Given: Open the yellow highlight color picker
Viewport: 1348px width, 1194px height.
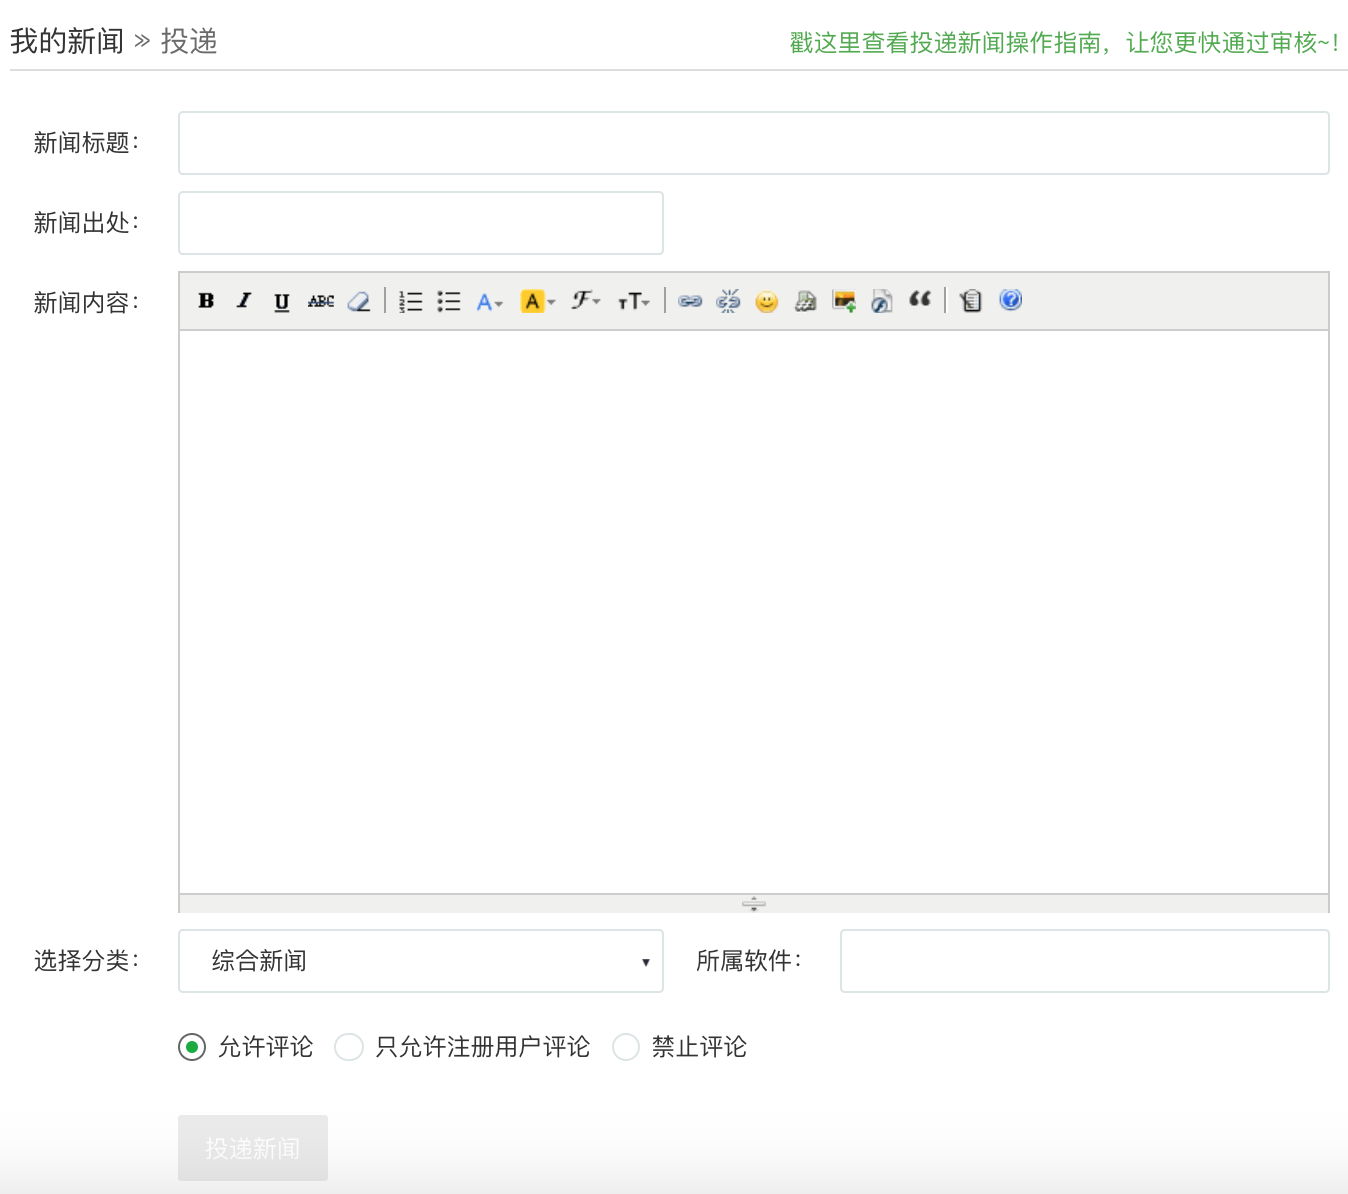Looking at the screenshot, I should (x=538, y=301).
